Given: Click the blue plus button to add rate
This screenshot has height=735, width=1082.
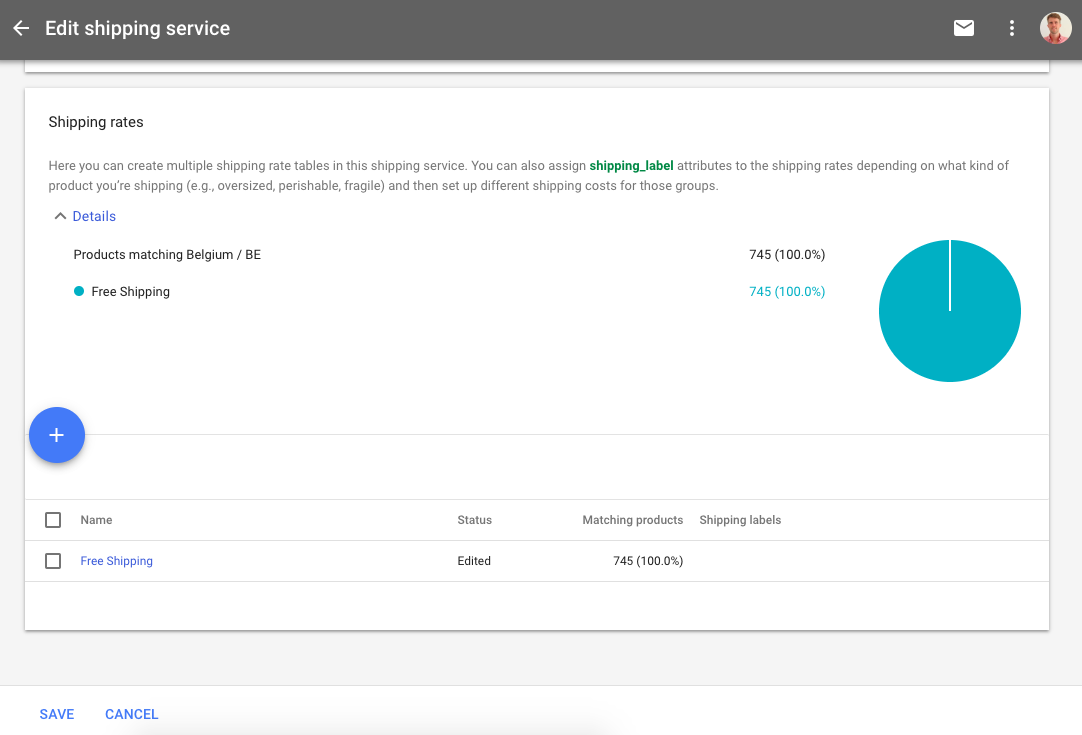Looking at the screenshot, I should (x=56, y=434).
